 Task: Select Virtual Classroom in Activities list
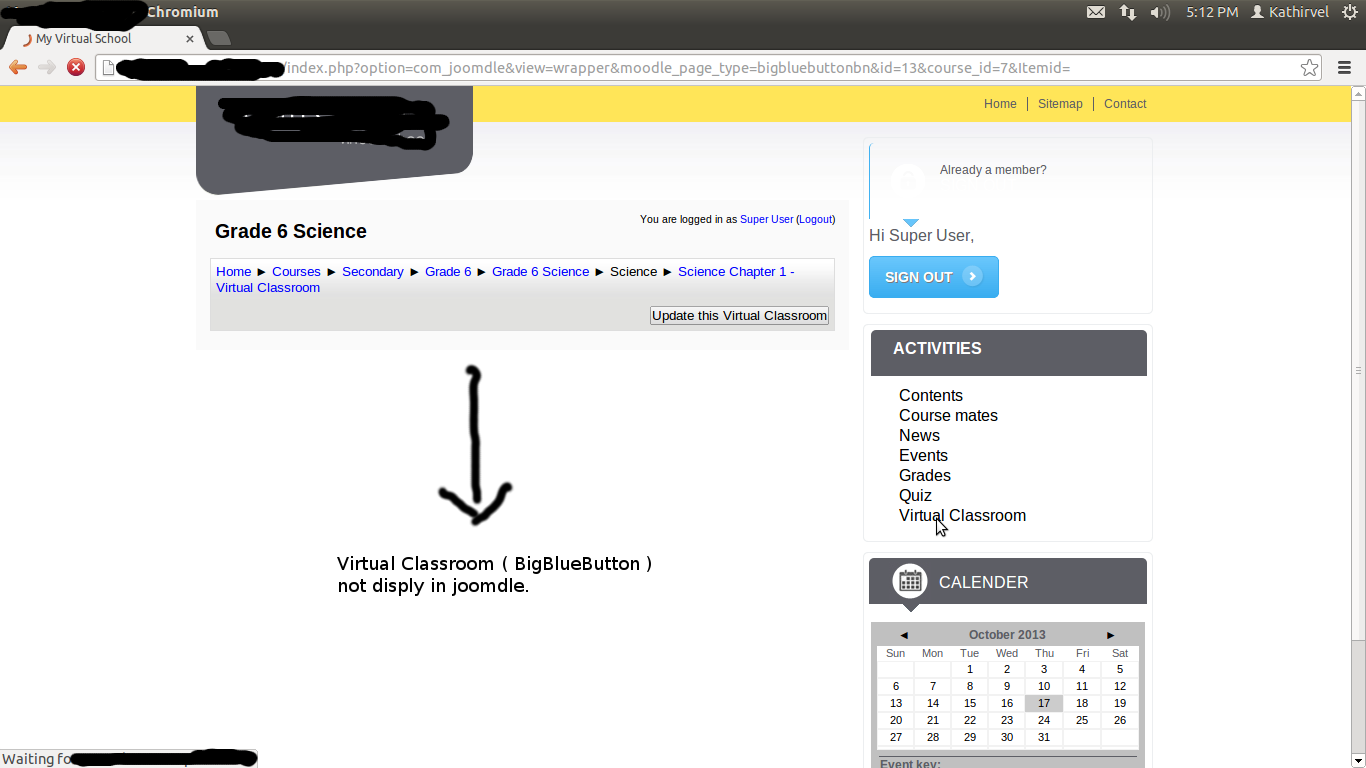pyautogui.click(x=962, y=515)
